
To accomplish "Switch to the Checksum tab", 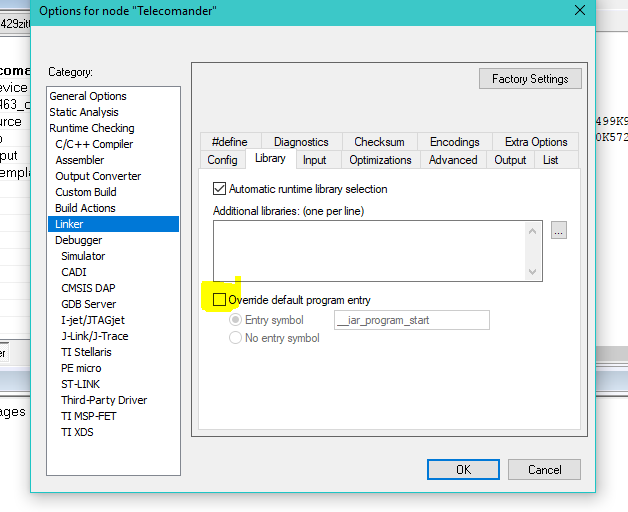I will click(379, 142).
